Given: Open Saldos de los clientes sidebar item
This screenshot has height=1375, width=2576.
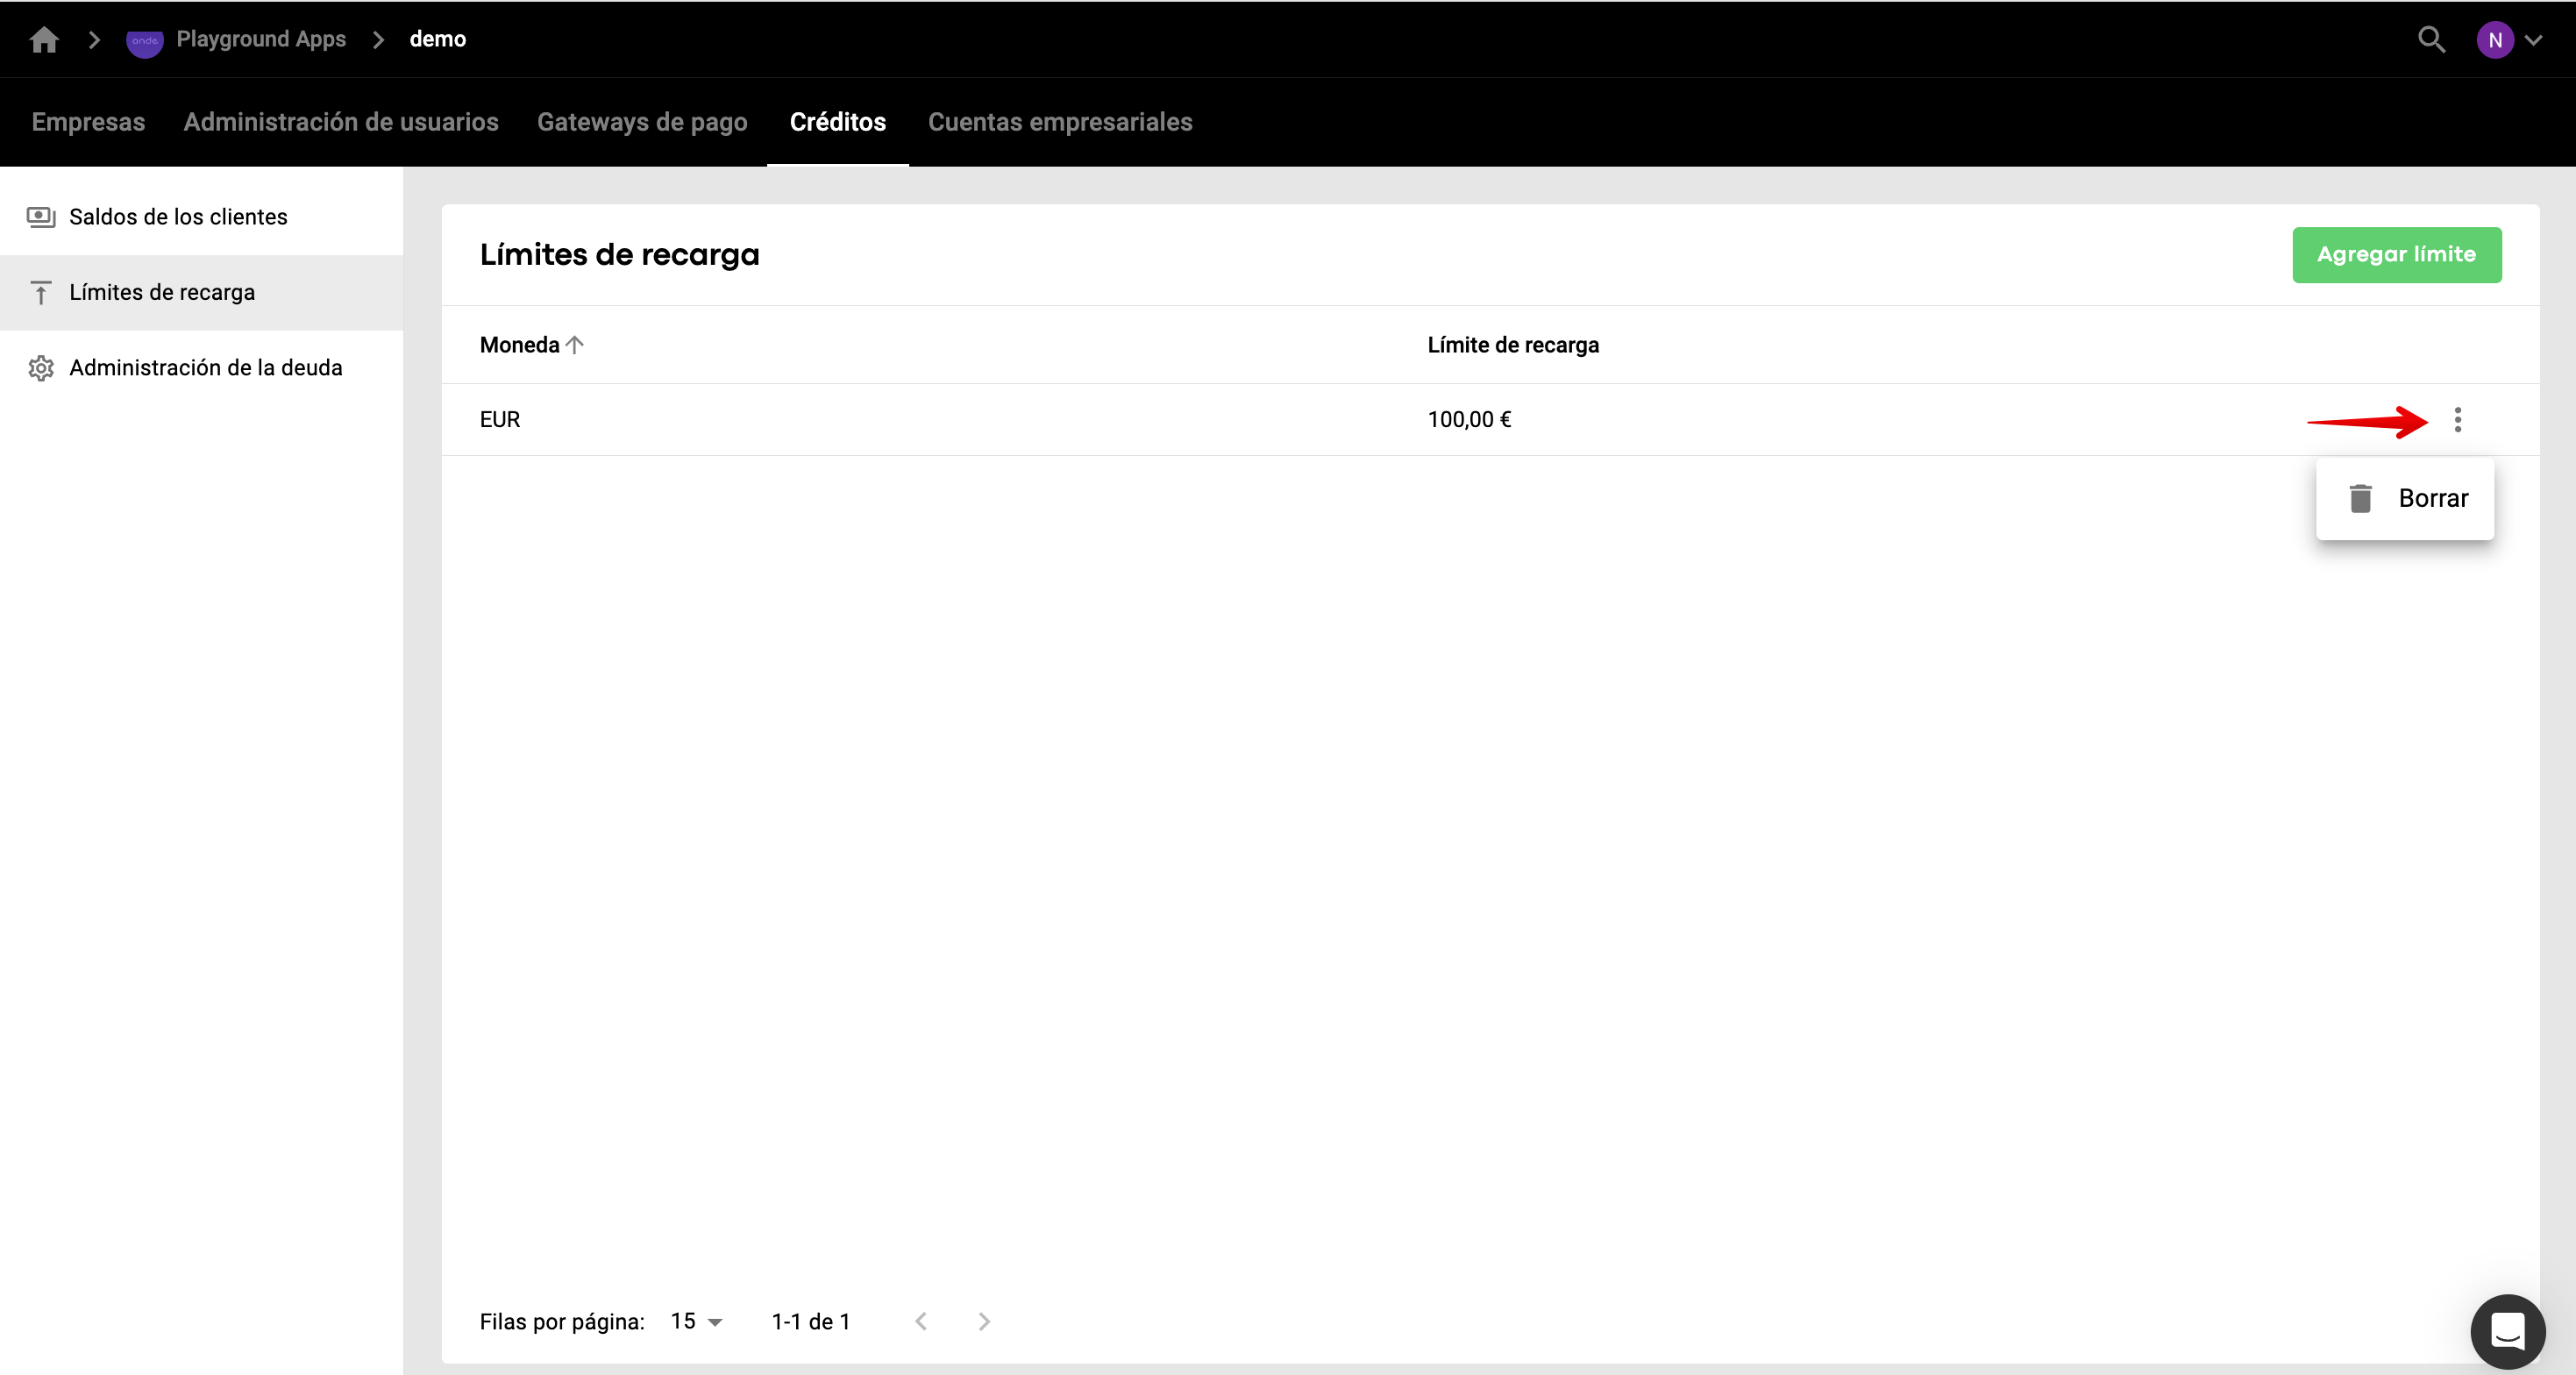Looking at the screenshot, I should click(178, 217).
